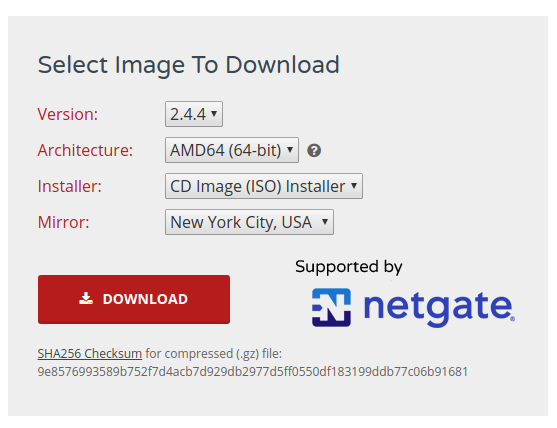557x428 pixels.
Task: Open the Version 2.4.4 dropdown
Action: click(x=194, y=114)
